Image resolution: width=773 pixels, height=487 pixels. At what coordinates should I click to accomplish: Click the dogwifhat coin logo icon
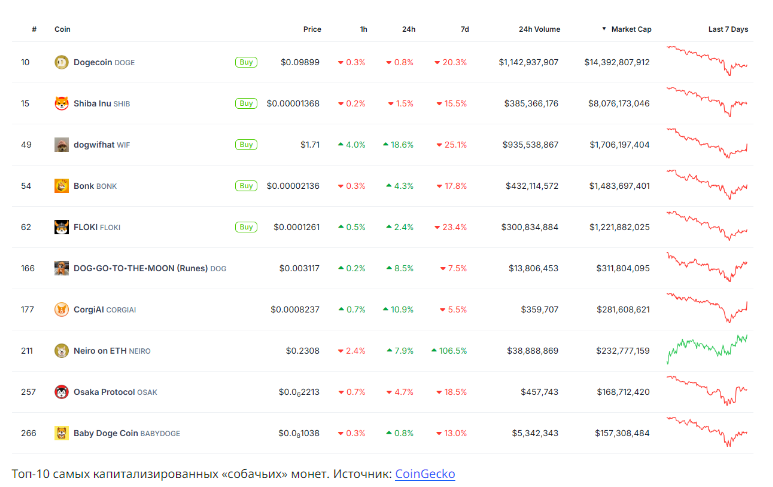61,144
